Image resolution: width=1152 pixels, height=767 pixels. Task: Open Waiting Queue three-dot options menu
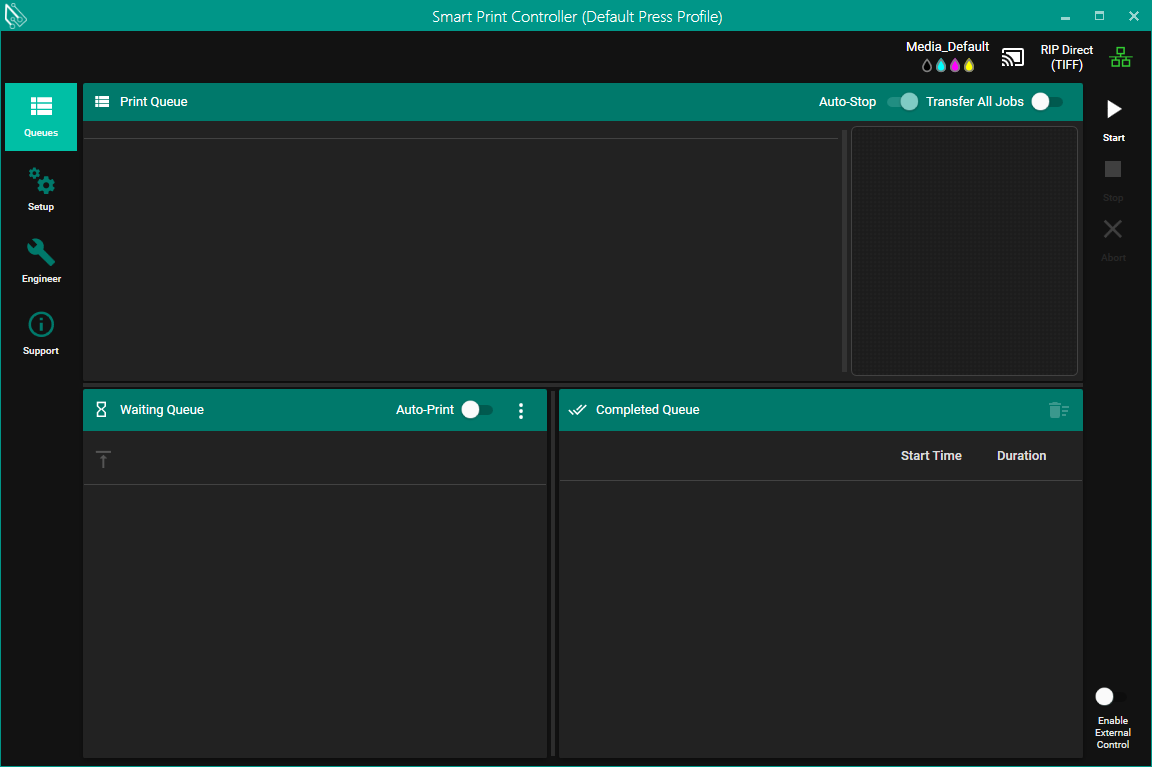coord(520,410)
